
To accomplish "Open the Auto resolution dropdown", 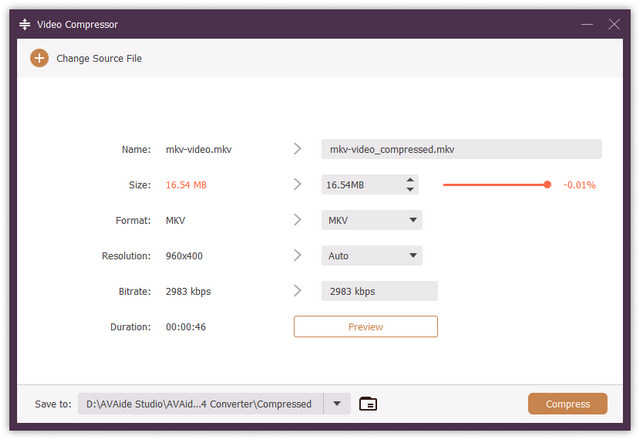I will click(x=412, y=256).
